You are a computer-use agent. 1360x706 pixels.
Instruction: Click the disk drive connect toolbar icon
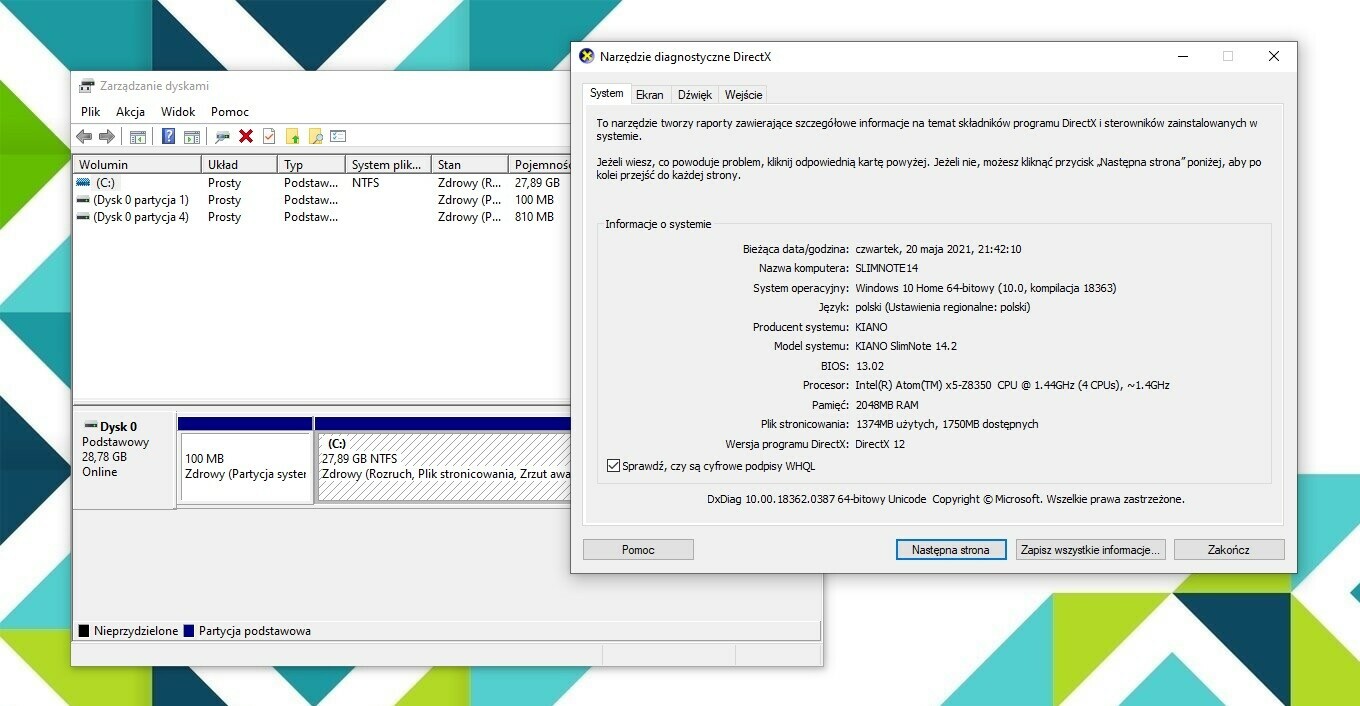(222, 136)
